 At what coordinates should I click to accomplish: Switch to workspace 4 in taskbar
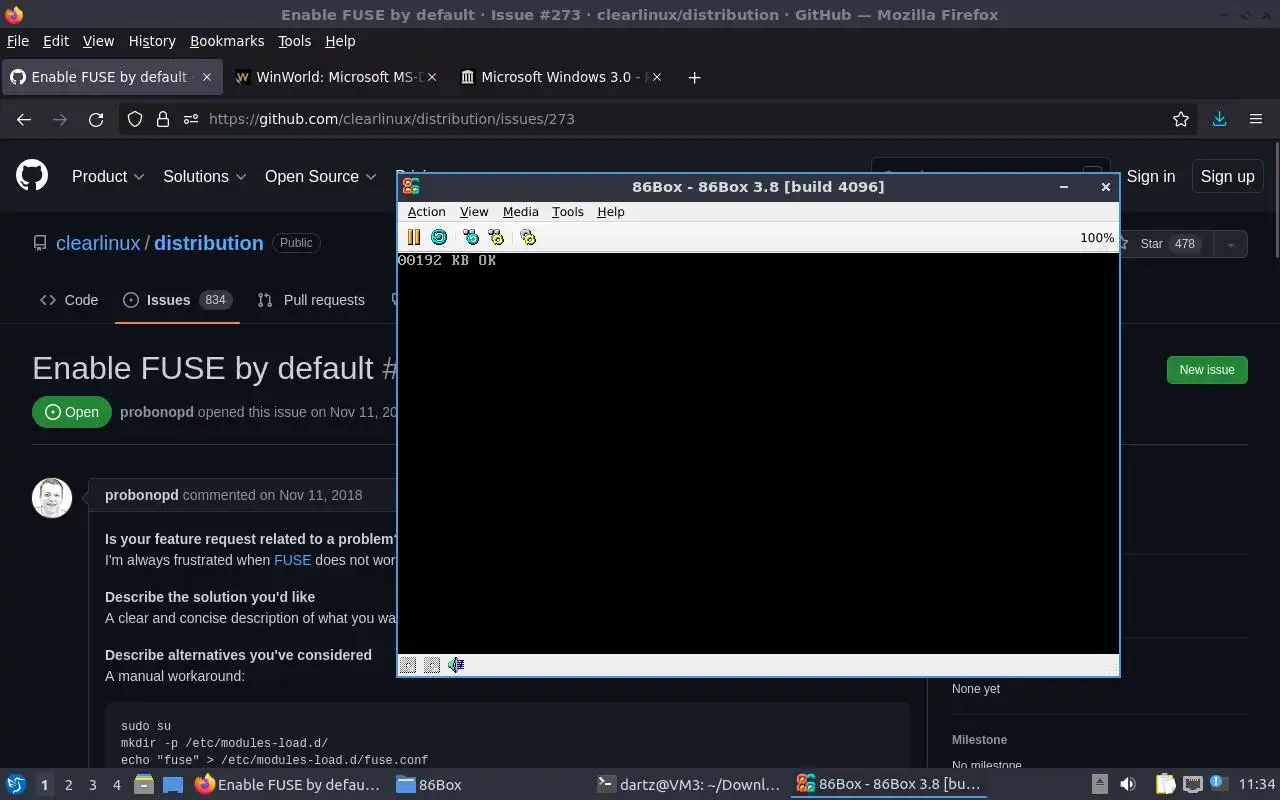116,785
